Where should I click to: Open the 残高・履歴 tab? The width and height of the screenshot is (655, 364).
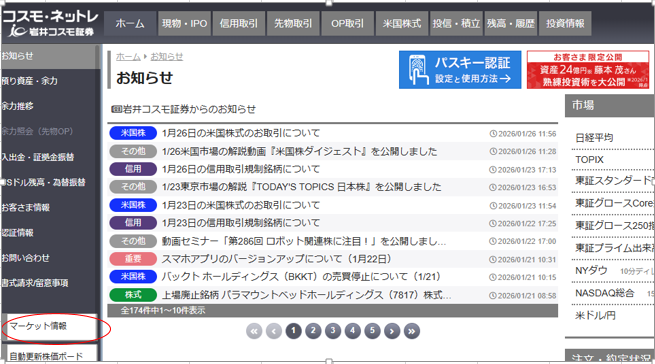[510, 23]
